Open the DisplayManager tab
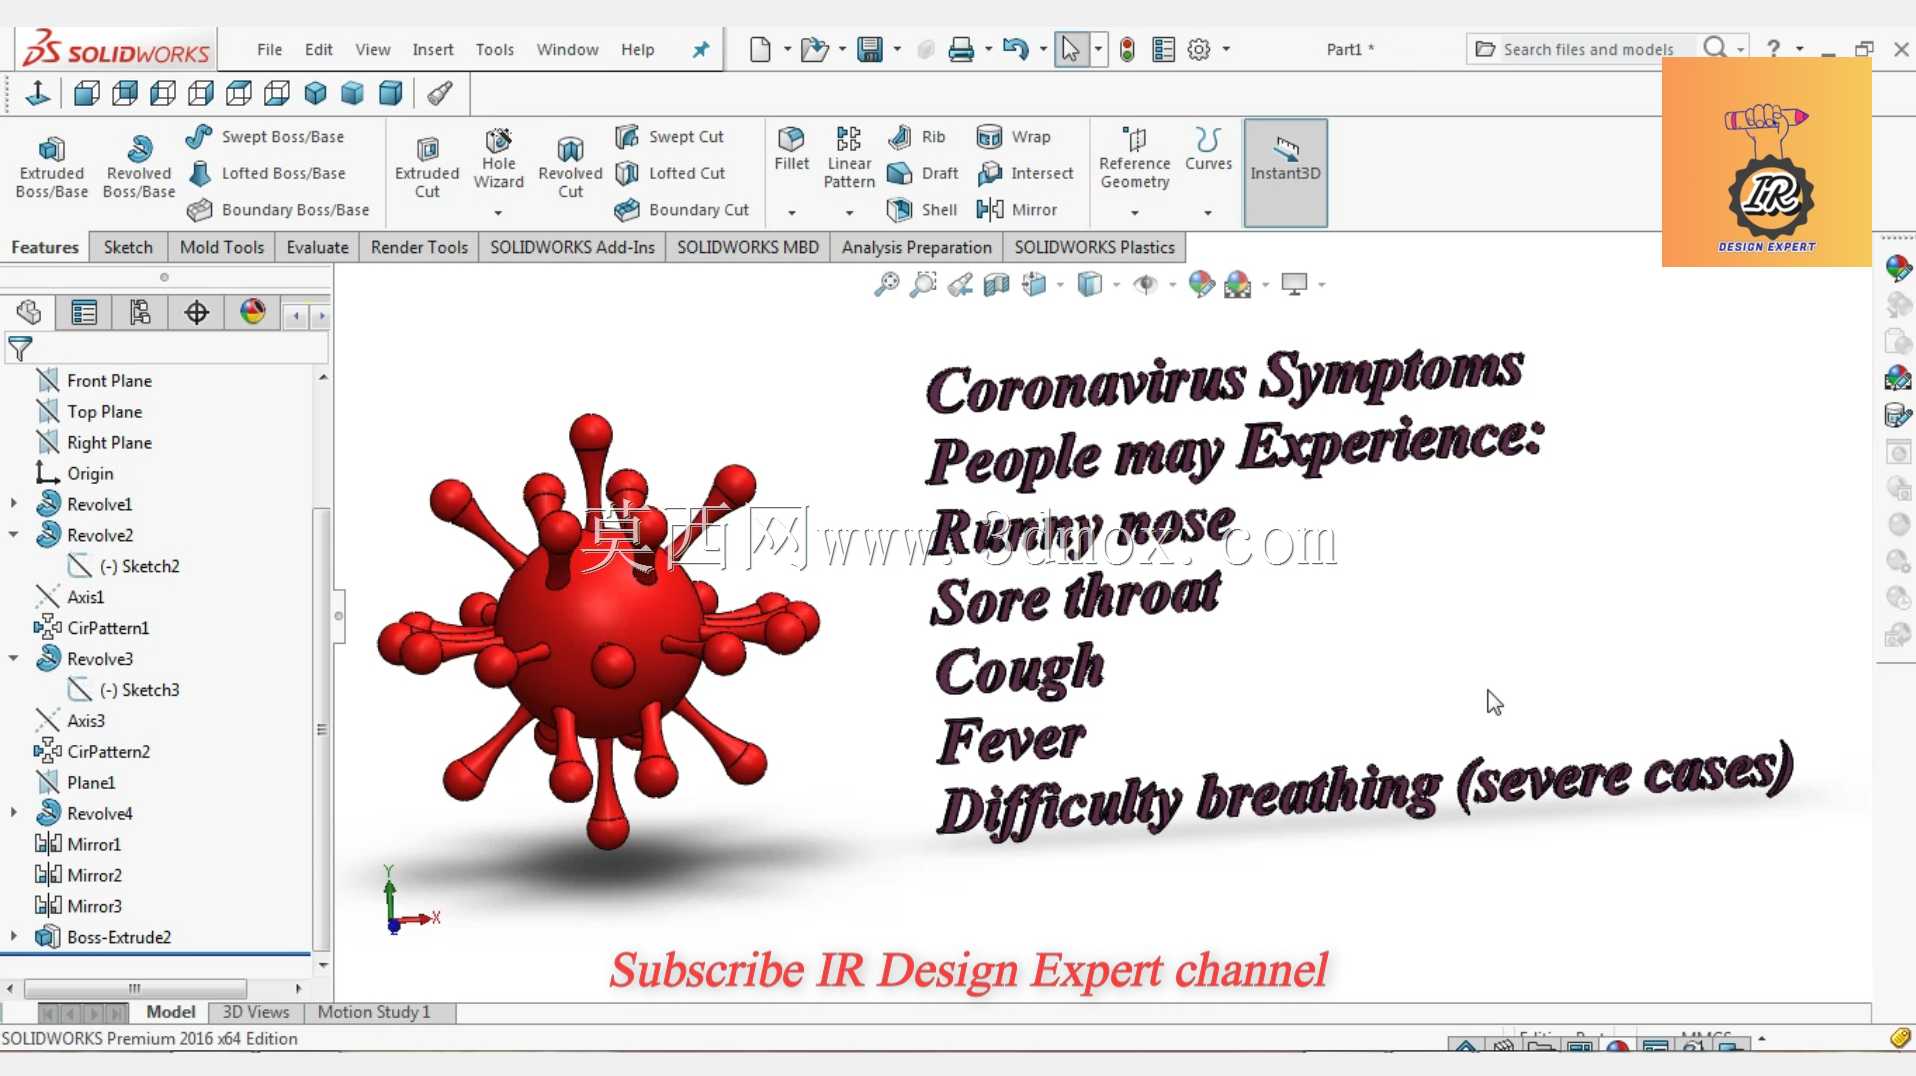The width and height of the screenshot is (1916, 1076). pyautogui.click(x=252, y=313)
